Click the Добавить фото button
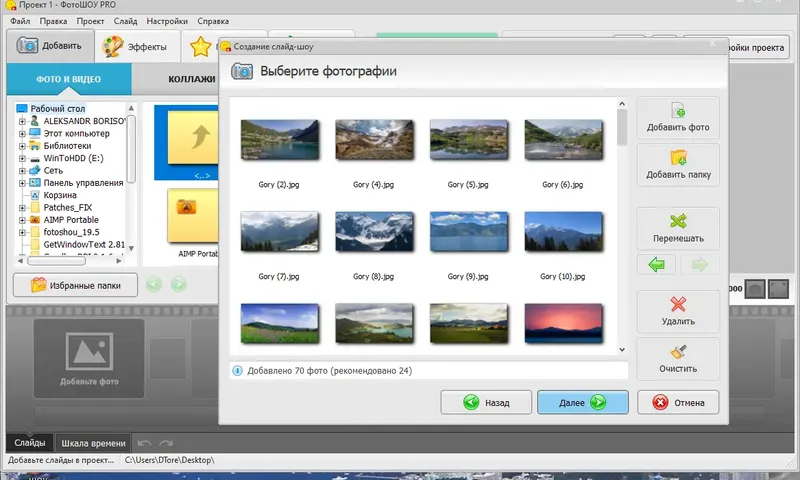Viewport: 800px width, 480px height. point(678,118)
